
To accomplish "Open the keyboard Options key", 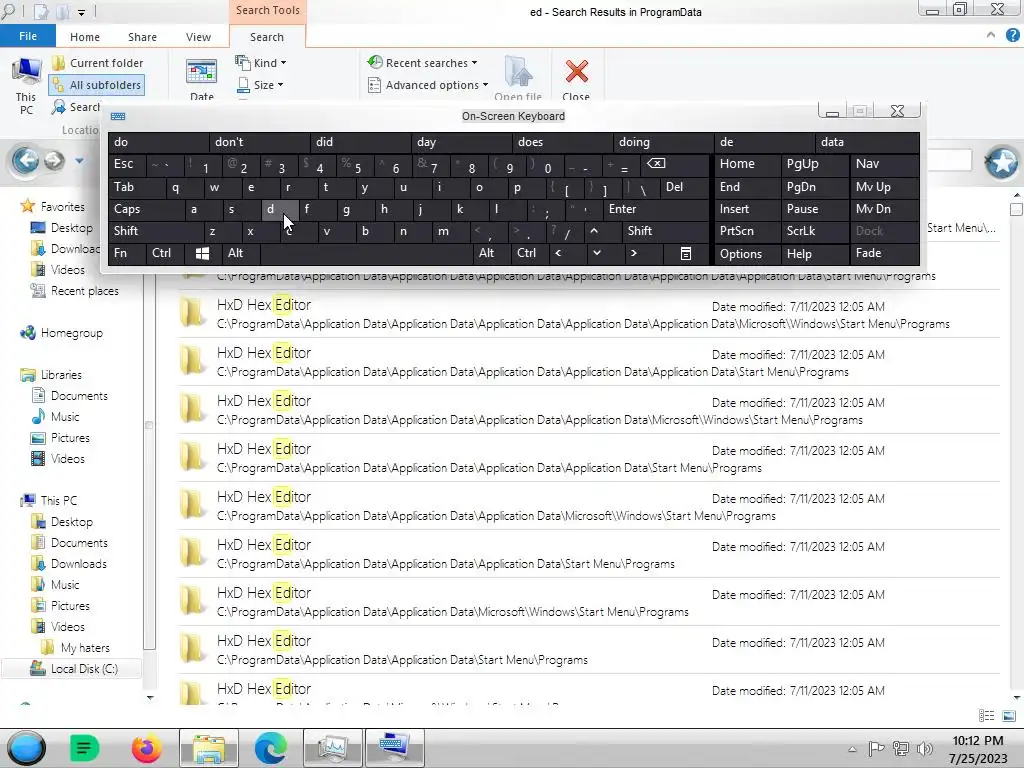I will click(x=747, y=253).
